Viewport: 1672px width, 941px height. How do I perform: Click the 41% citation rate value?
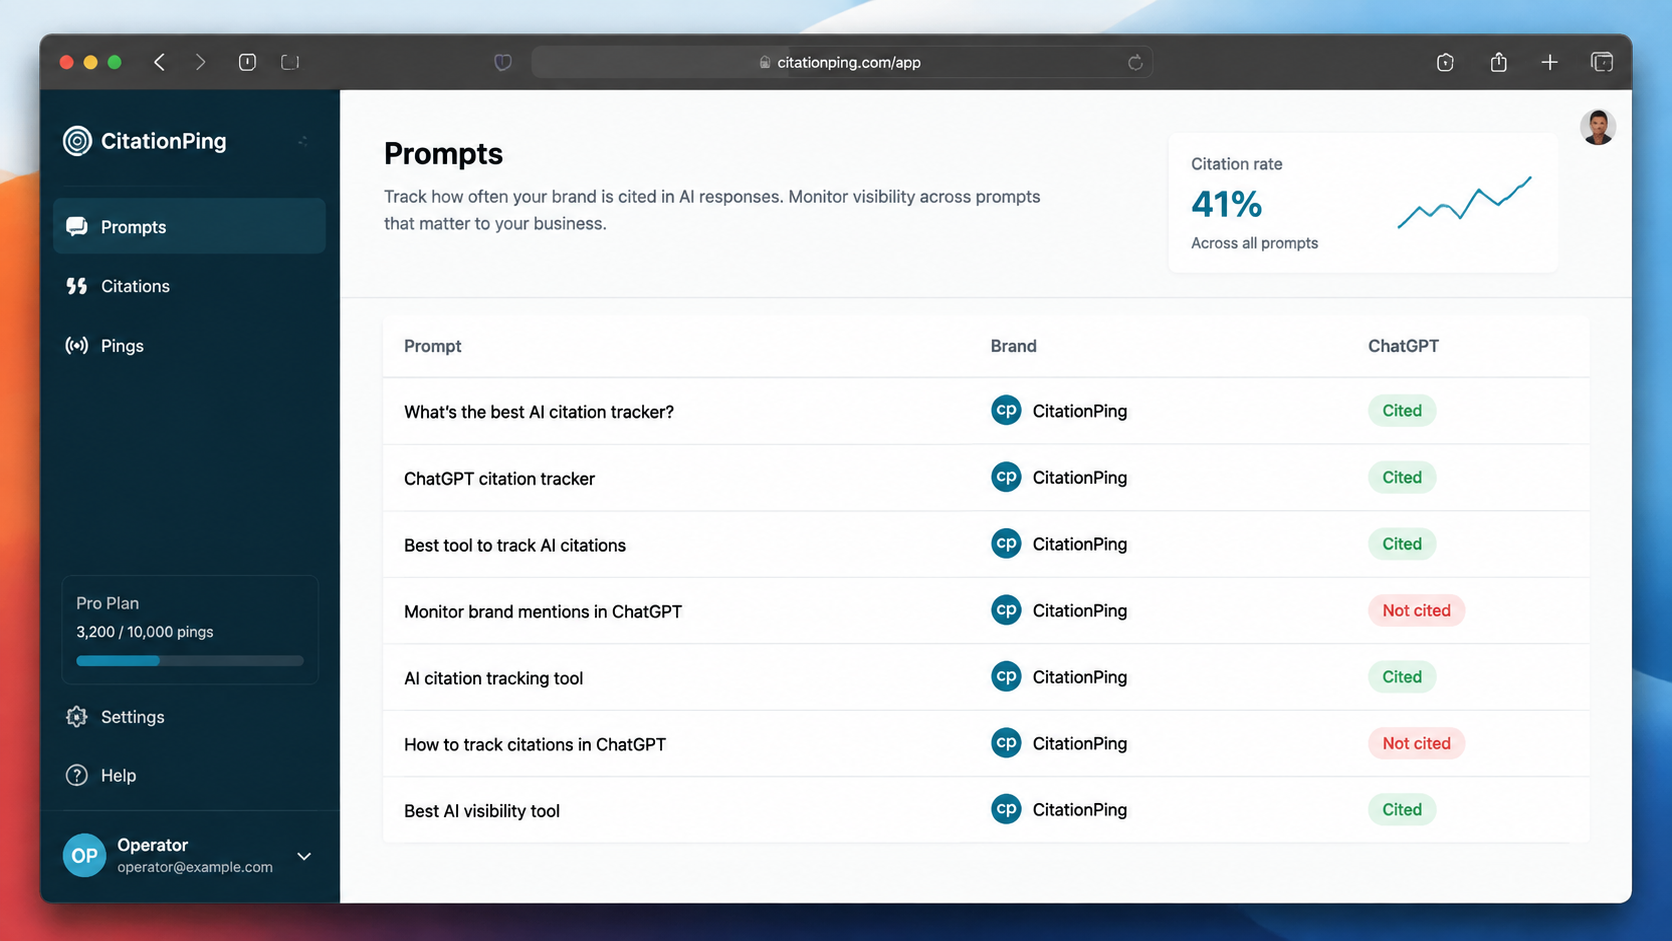[x=1226, y=204]
